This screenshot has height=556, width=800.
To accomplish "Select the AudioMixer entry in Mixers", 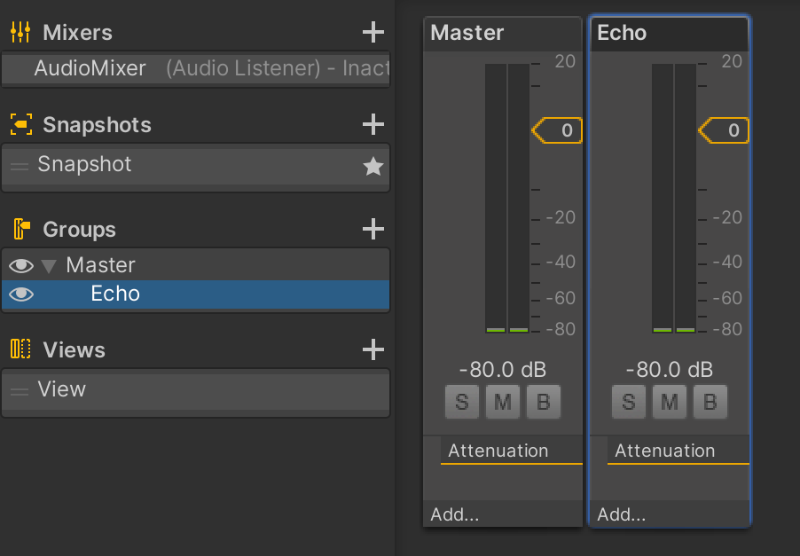I will 90,69.
